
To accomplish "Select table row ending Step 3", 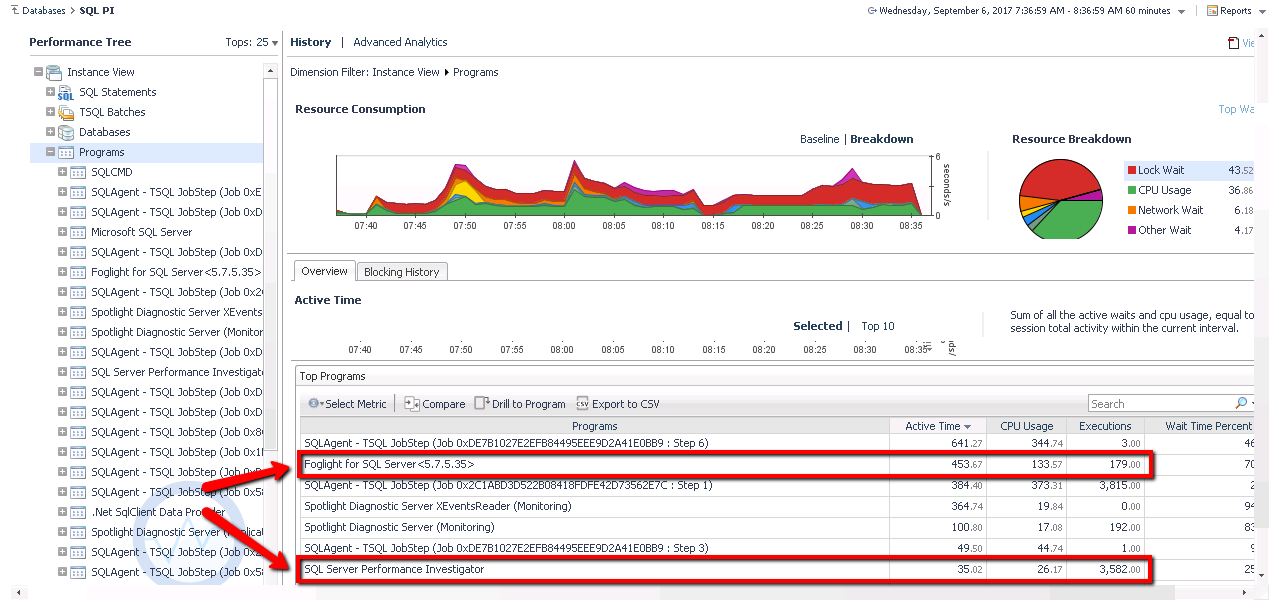I will click(x=776, y=548).
